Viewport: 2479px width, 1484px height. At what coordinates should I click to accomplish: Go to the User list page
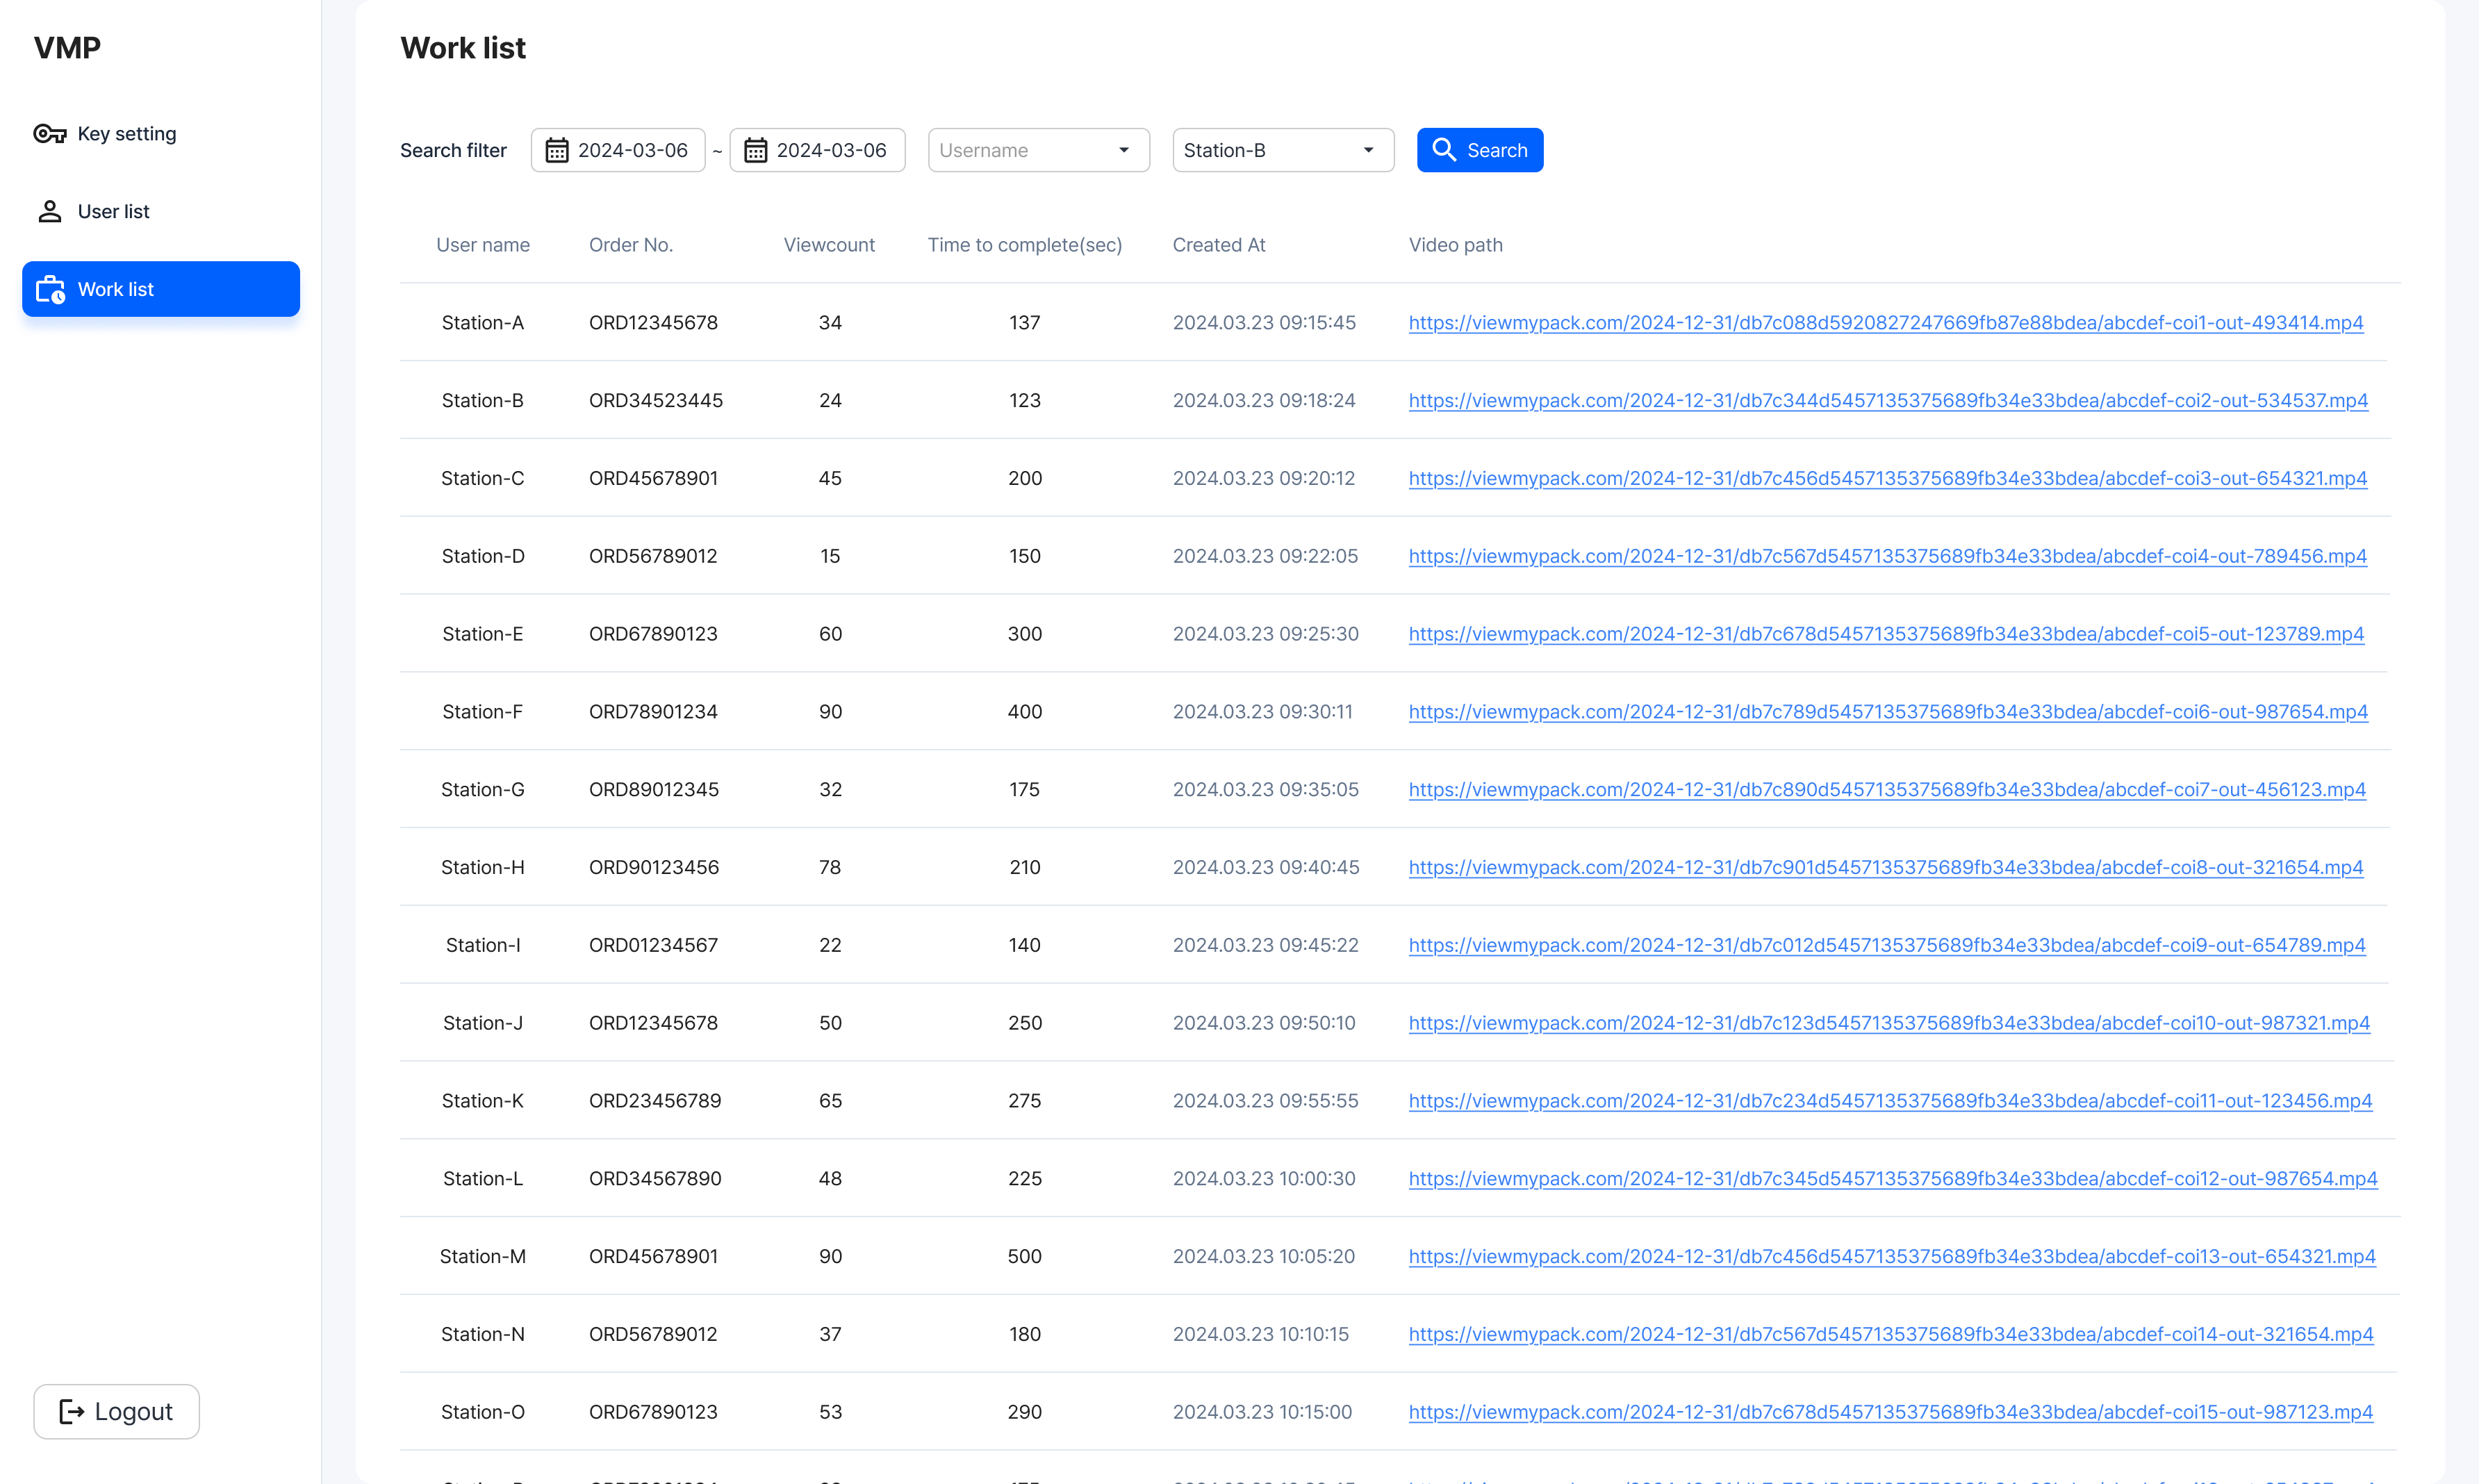113,211
